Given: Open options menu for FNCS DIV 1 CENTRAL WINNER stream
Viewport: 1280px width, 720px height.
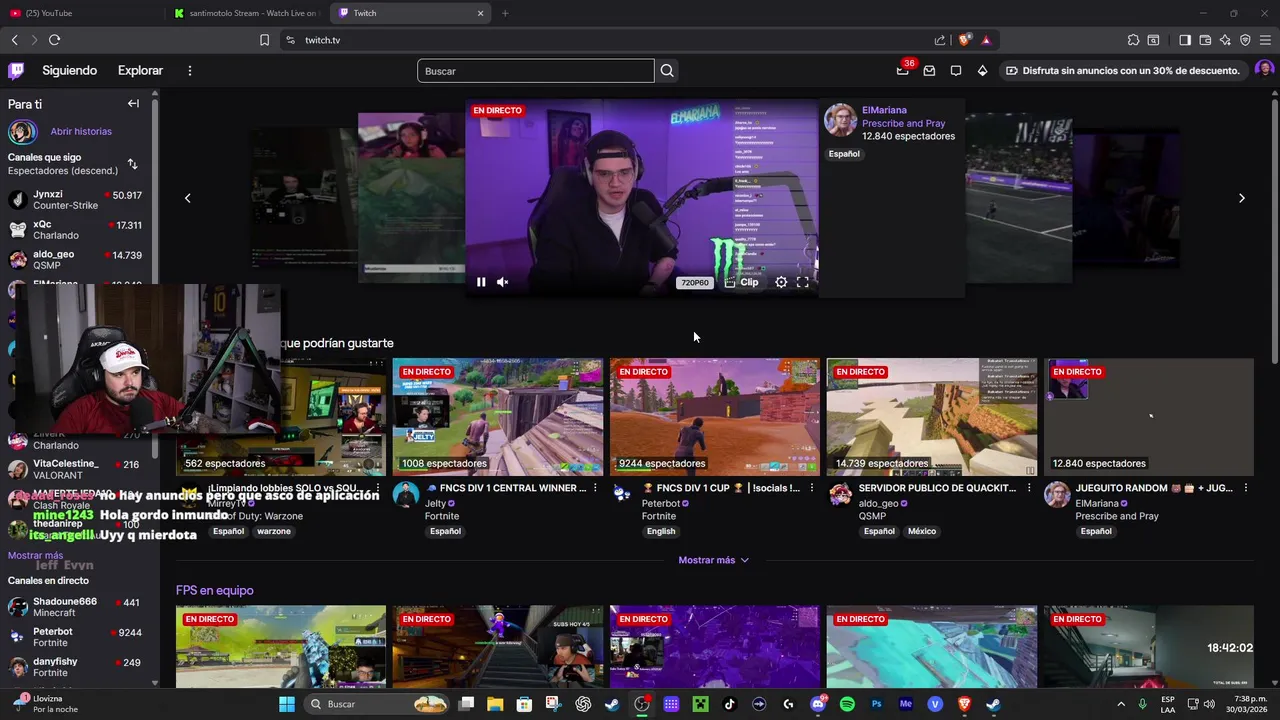Looking at the screenshot, I should click(x=594, y=488).
